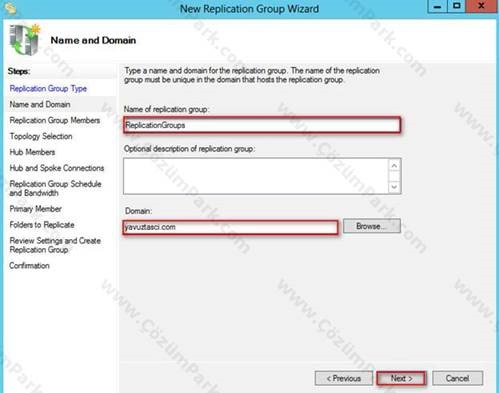
Task: Click the Primary Member step
Action: (36, 209)
